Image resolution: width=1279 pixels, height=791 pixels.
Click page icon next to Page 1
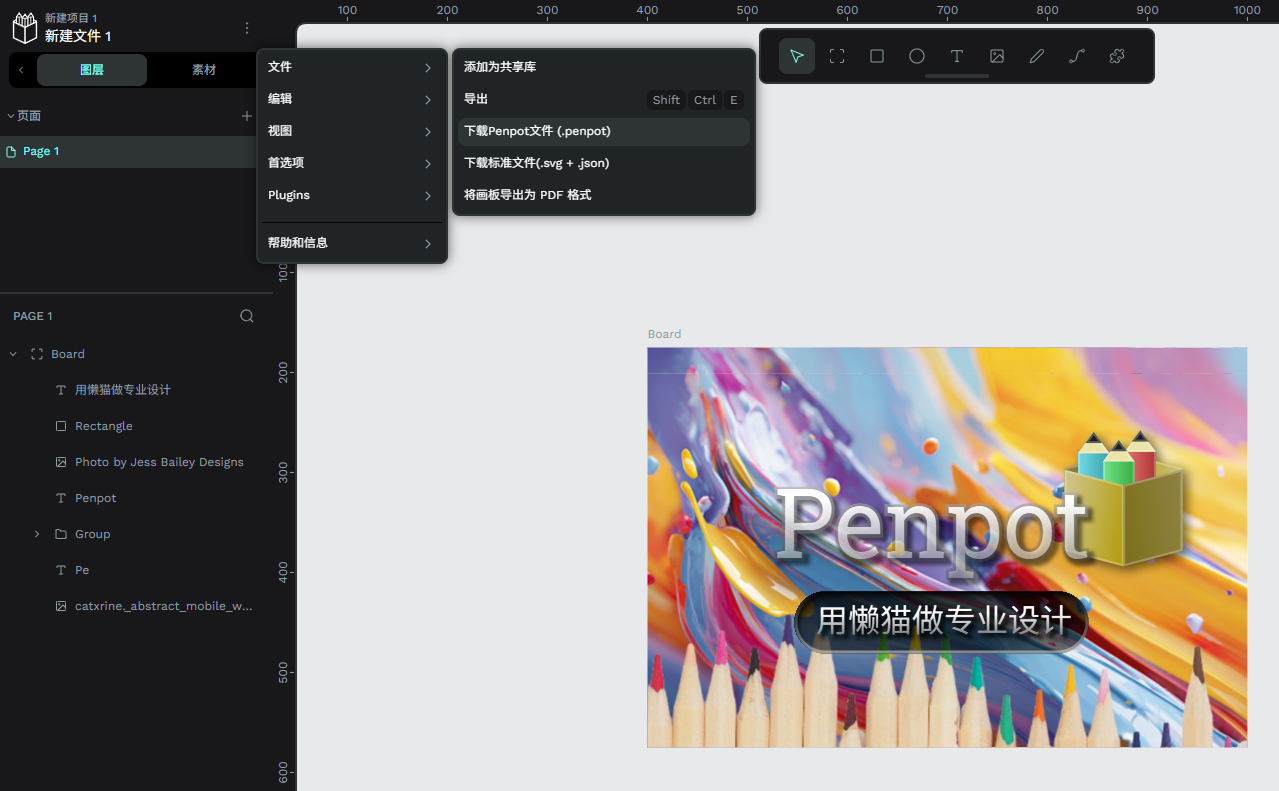pos(11,152)
